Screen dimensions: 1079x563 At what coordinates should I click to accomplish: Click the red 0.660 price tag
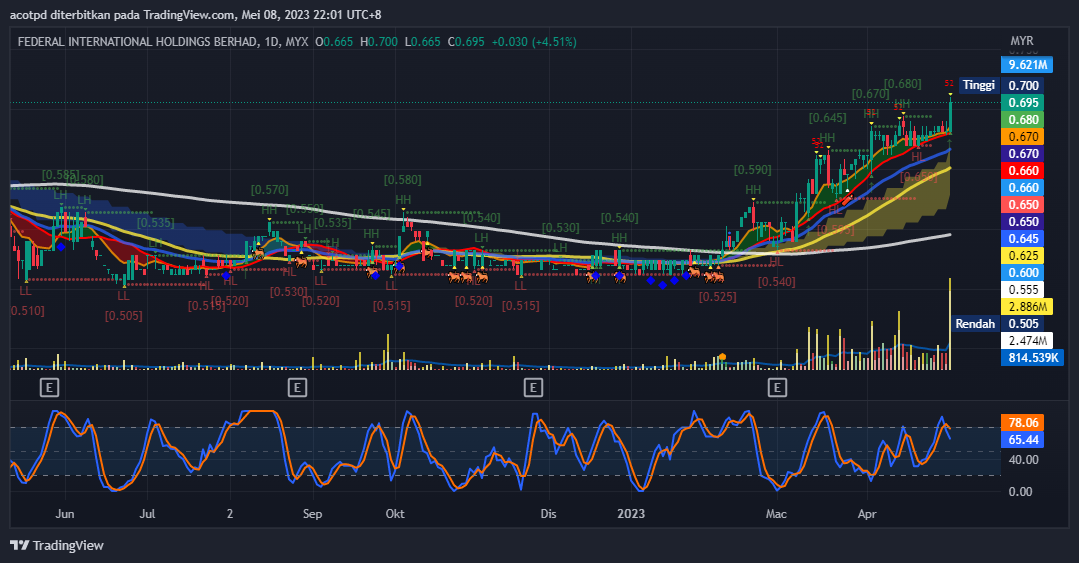(x=1023, y=171)
